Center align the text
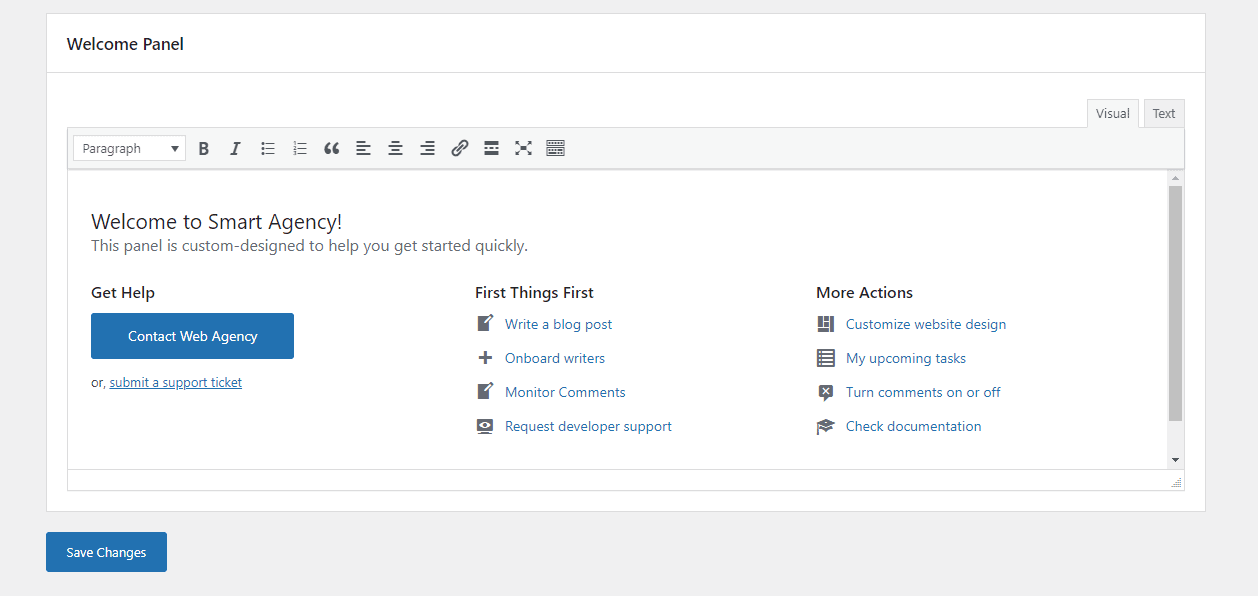The height and width of the screenshot is (596, 1258). 396,149
